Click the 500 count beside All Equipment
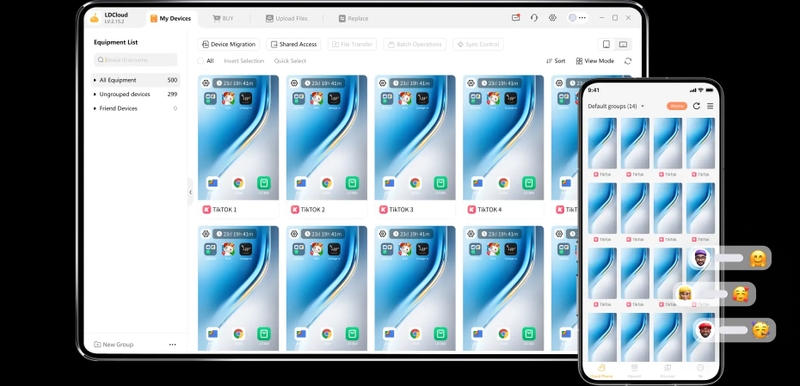Image resolution: width=800 pixels, height=386 pixels. [x=172, y=80]
